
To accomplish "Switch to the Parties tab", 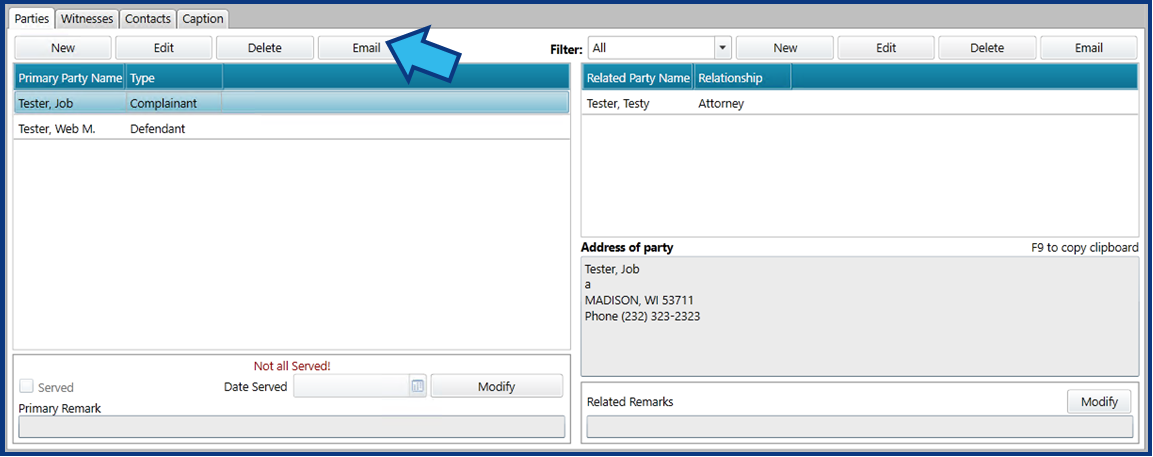I will (32, 18).
